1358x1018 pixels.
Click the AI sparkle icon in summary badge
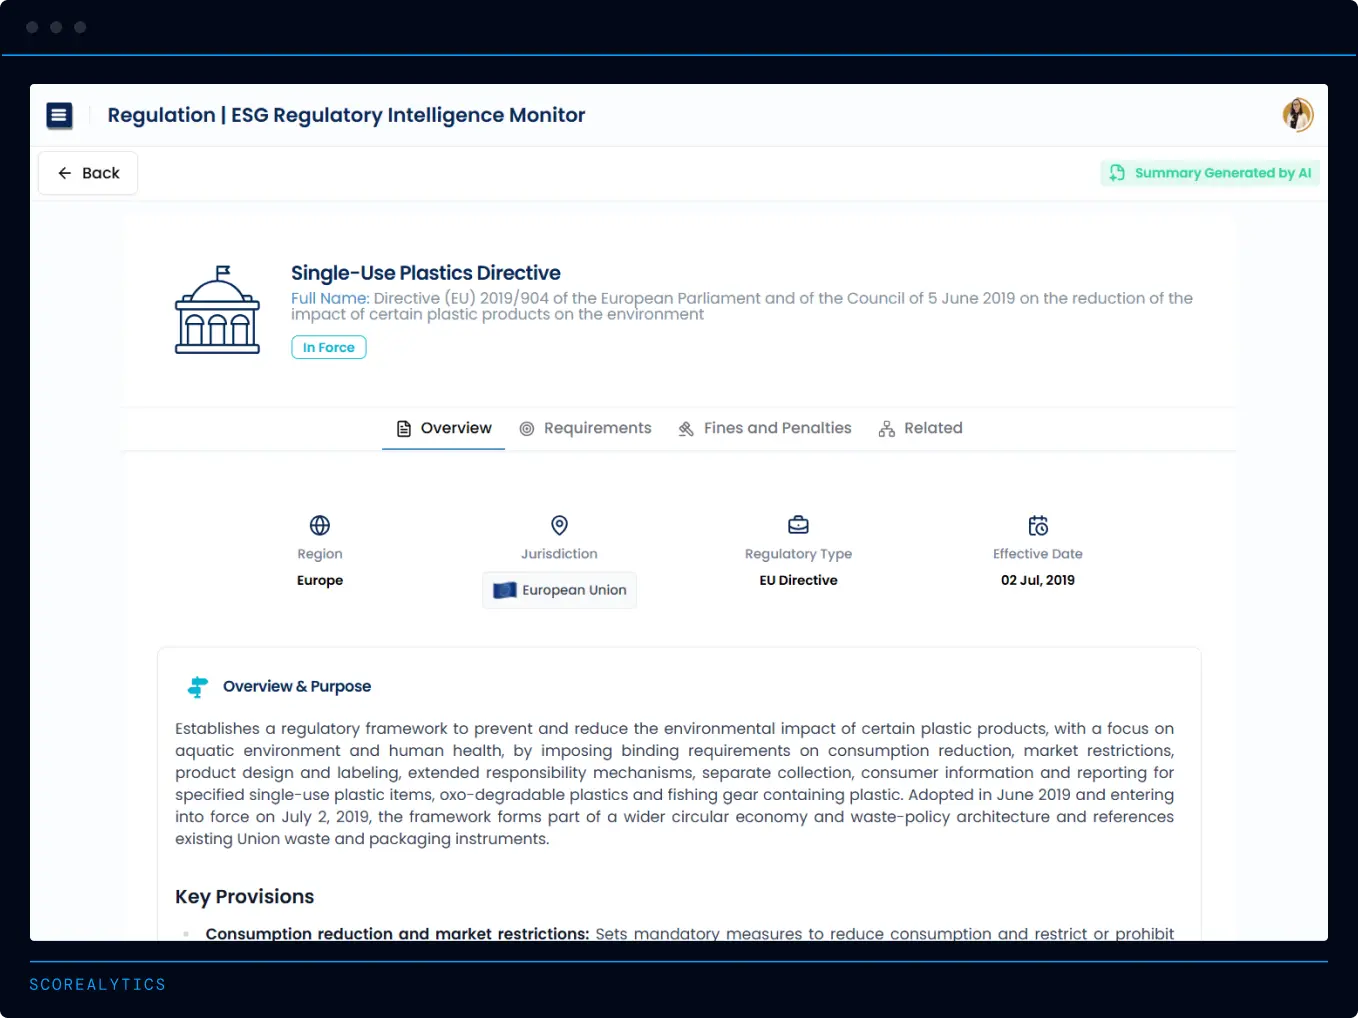pyautogui.click(x=1117, y=173)
